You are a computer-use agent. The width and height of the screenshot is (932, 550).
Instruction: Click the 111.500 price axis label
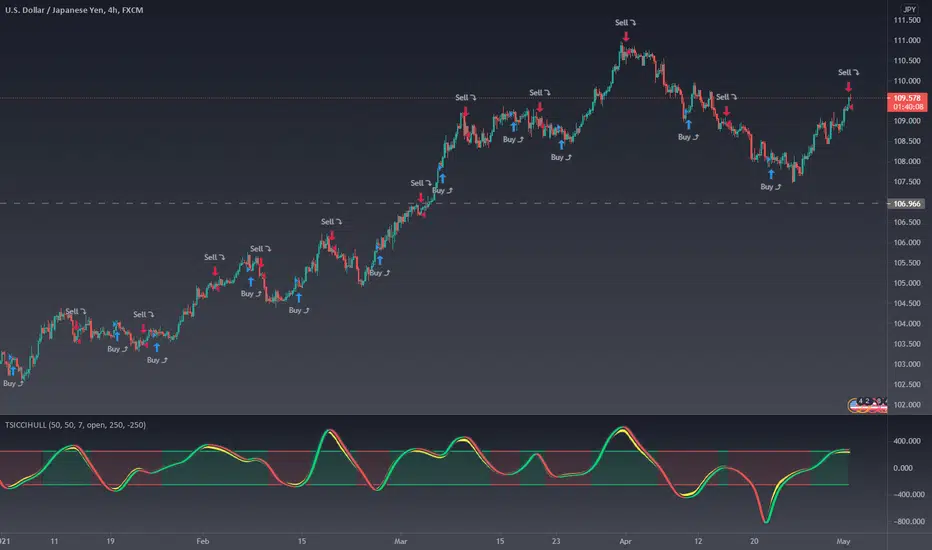pyautogui.click(x=907, y=20)
